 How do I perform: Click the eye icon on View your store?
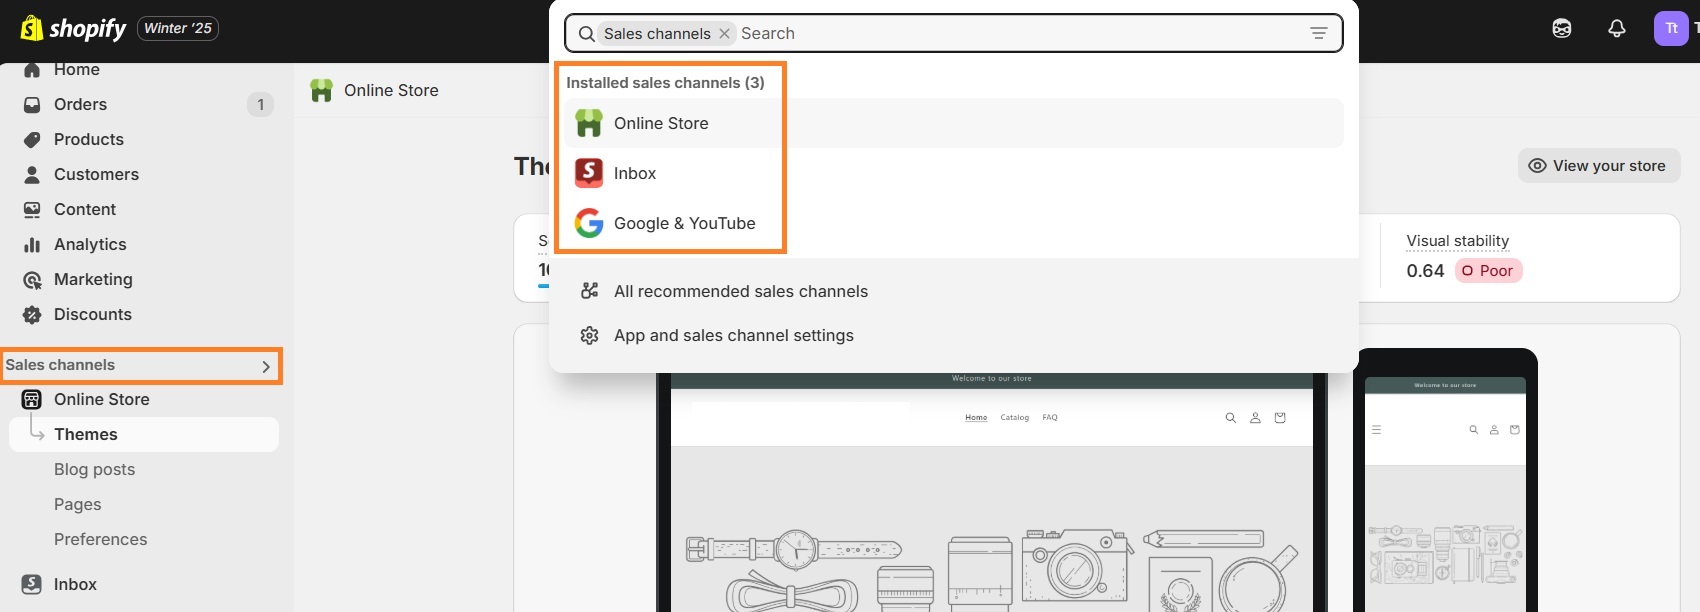click(x=1538, y=166)
